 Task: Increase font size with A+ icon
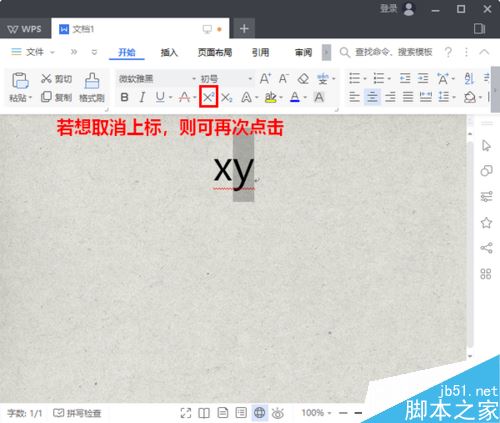(265, 79)
